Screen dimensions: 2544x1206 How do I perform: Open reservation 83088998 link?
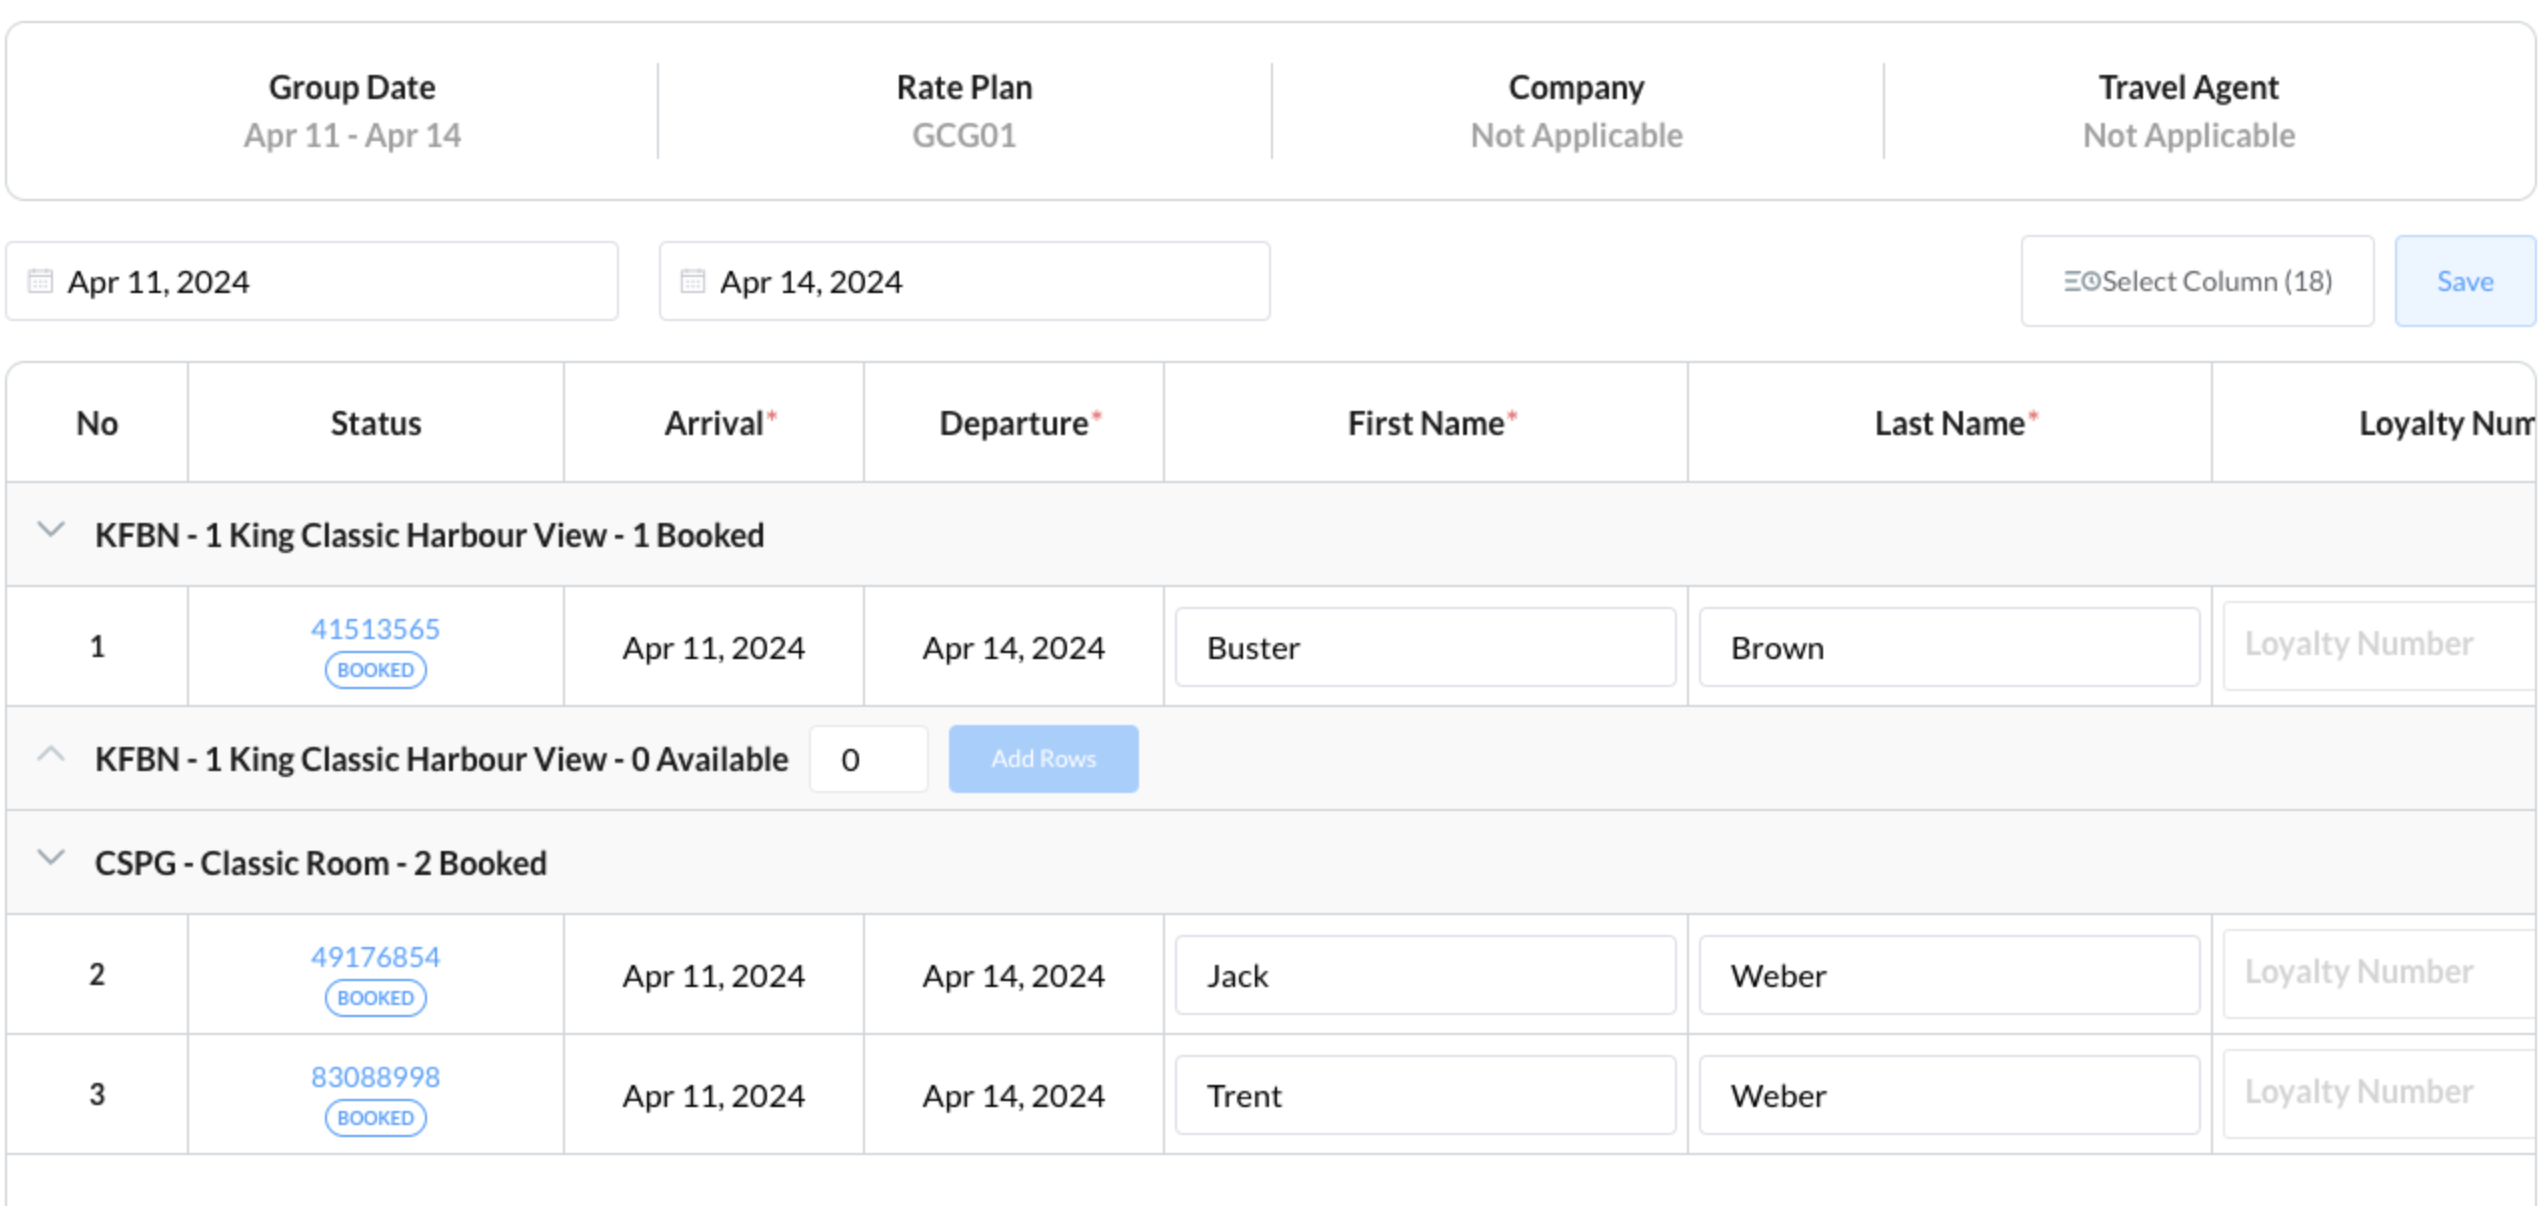point(375,1077)
